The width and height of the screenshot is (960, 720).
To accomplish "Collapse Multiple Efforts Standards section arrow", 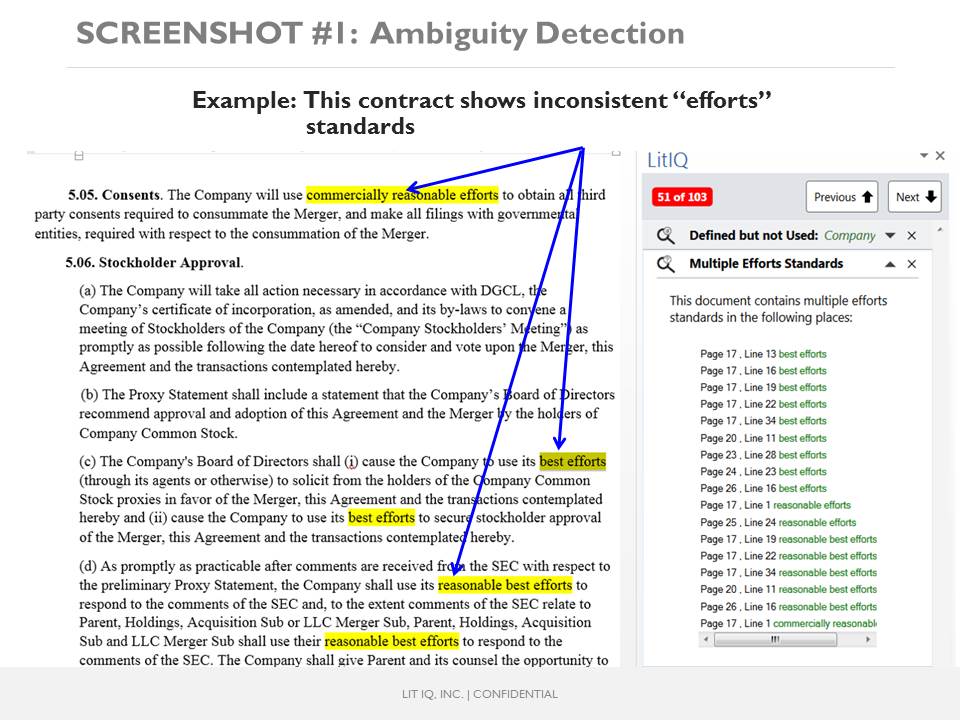I will (890, 264).
